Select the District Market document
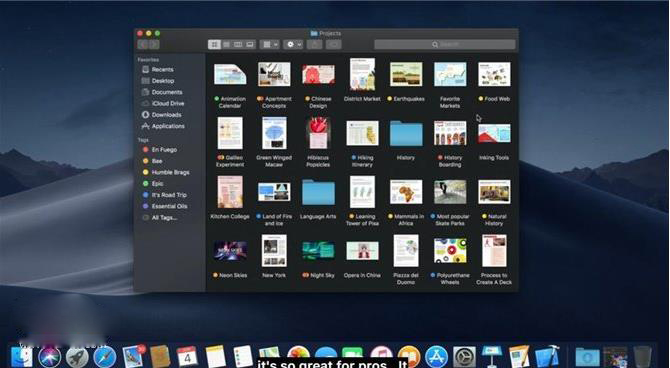The width and height of the screenshot is (670, 368). (x=362, y=74)
